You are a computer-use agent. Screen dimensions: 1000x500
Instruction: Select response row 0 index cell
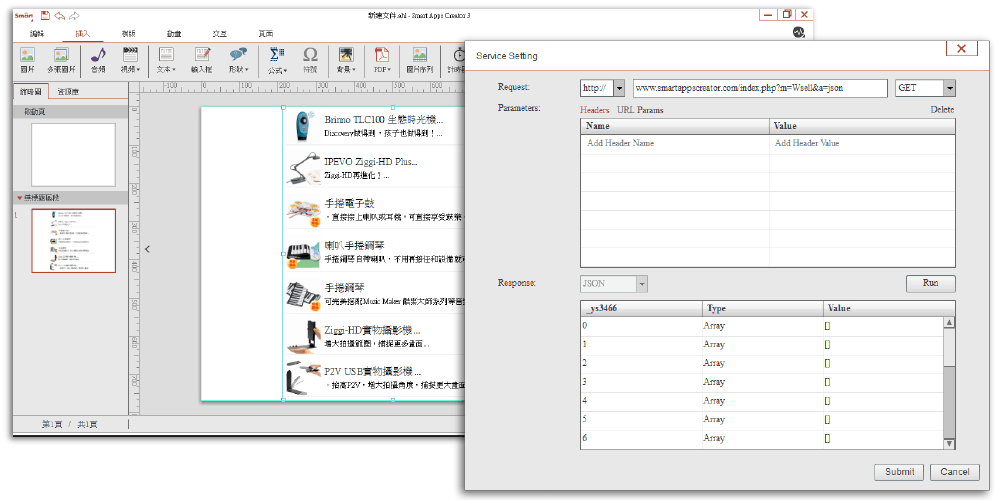click(x=642, y=326)
